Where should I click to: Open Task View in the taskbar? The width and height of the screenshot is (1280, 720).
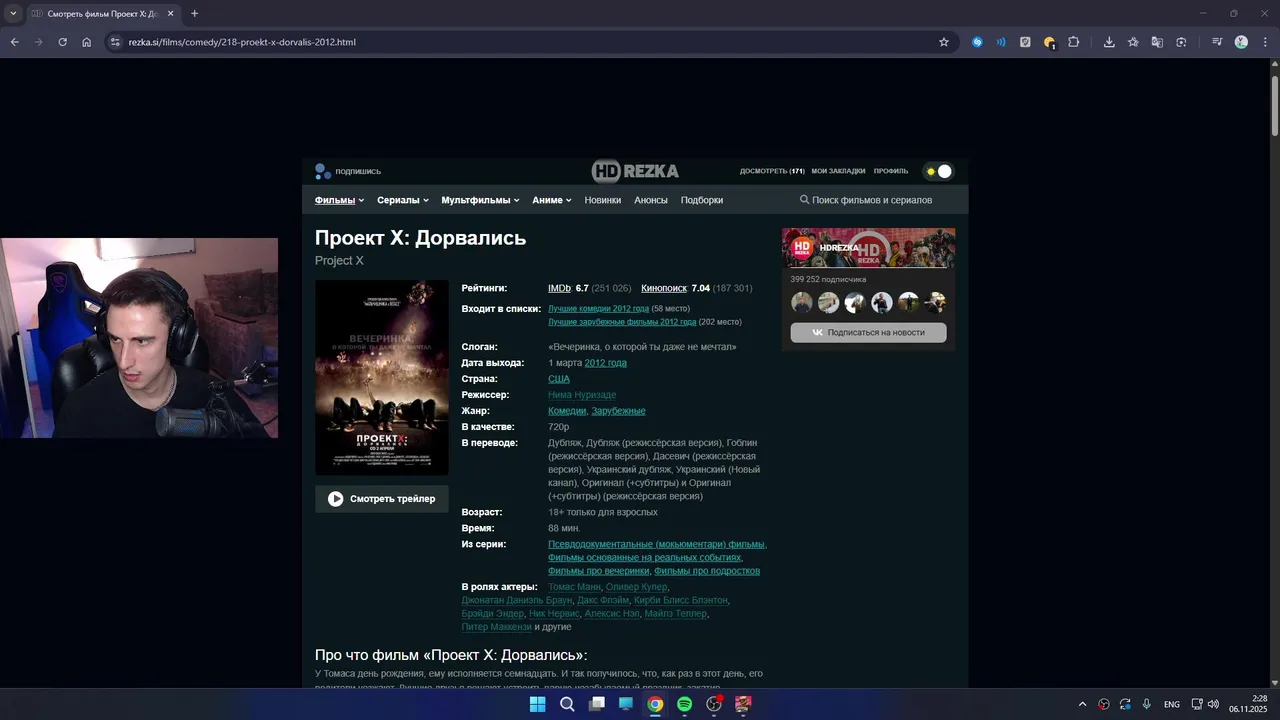pos(597,704)
